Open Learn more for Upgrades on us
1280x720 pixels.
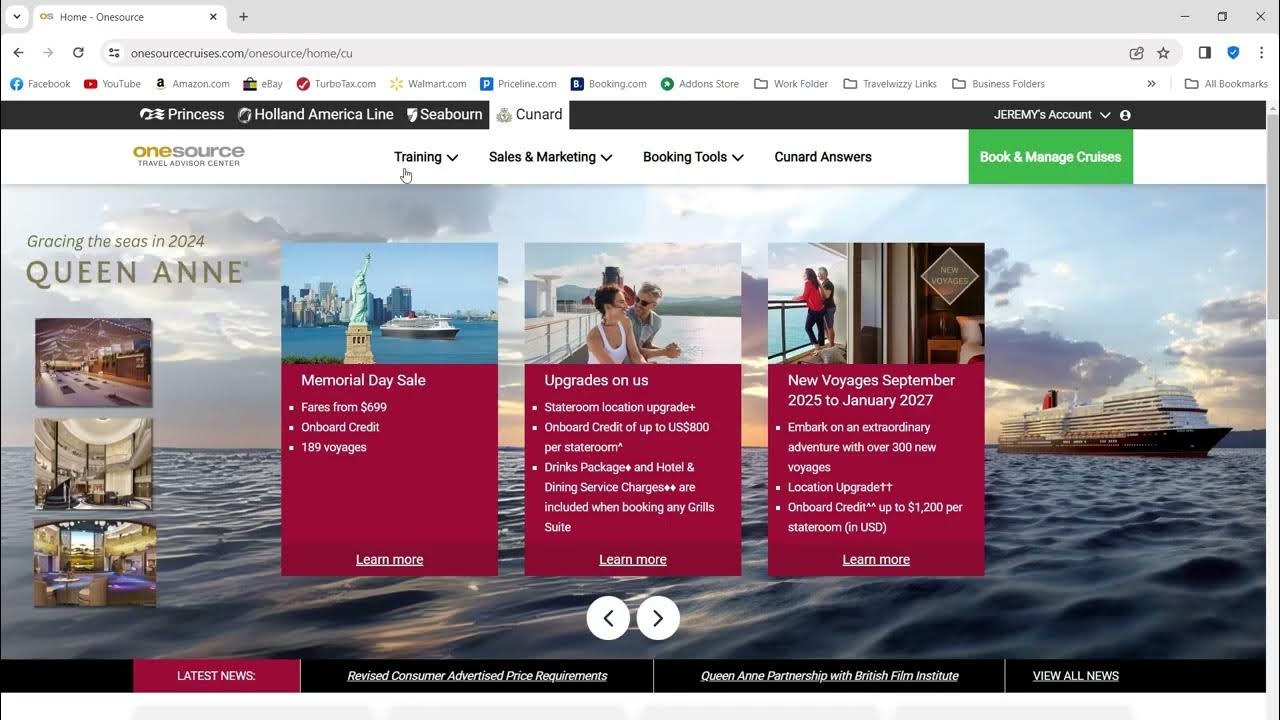(x=633, y=560)
